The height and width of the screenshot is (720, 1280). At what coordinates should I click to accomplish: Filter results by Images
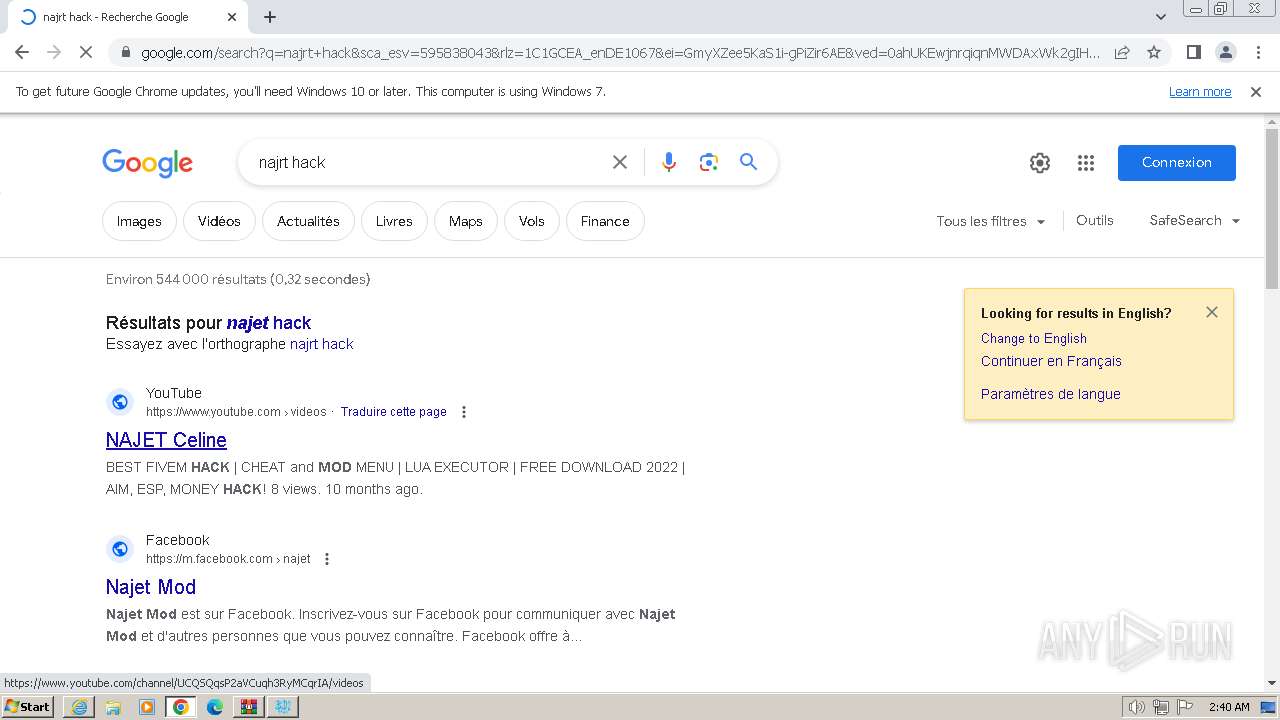[139, 221]
